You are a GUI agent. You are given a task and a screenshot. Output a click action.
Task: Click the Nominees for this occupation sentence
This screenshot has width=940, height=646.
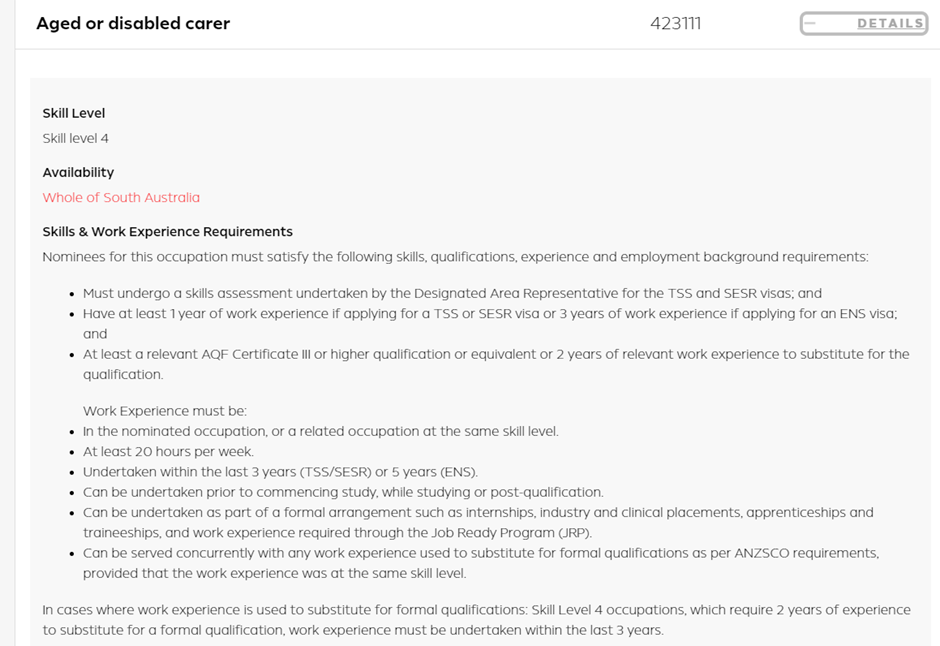coord(455,257)
